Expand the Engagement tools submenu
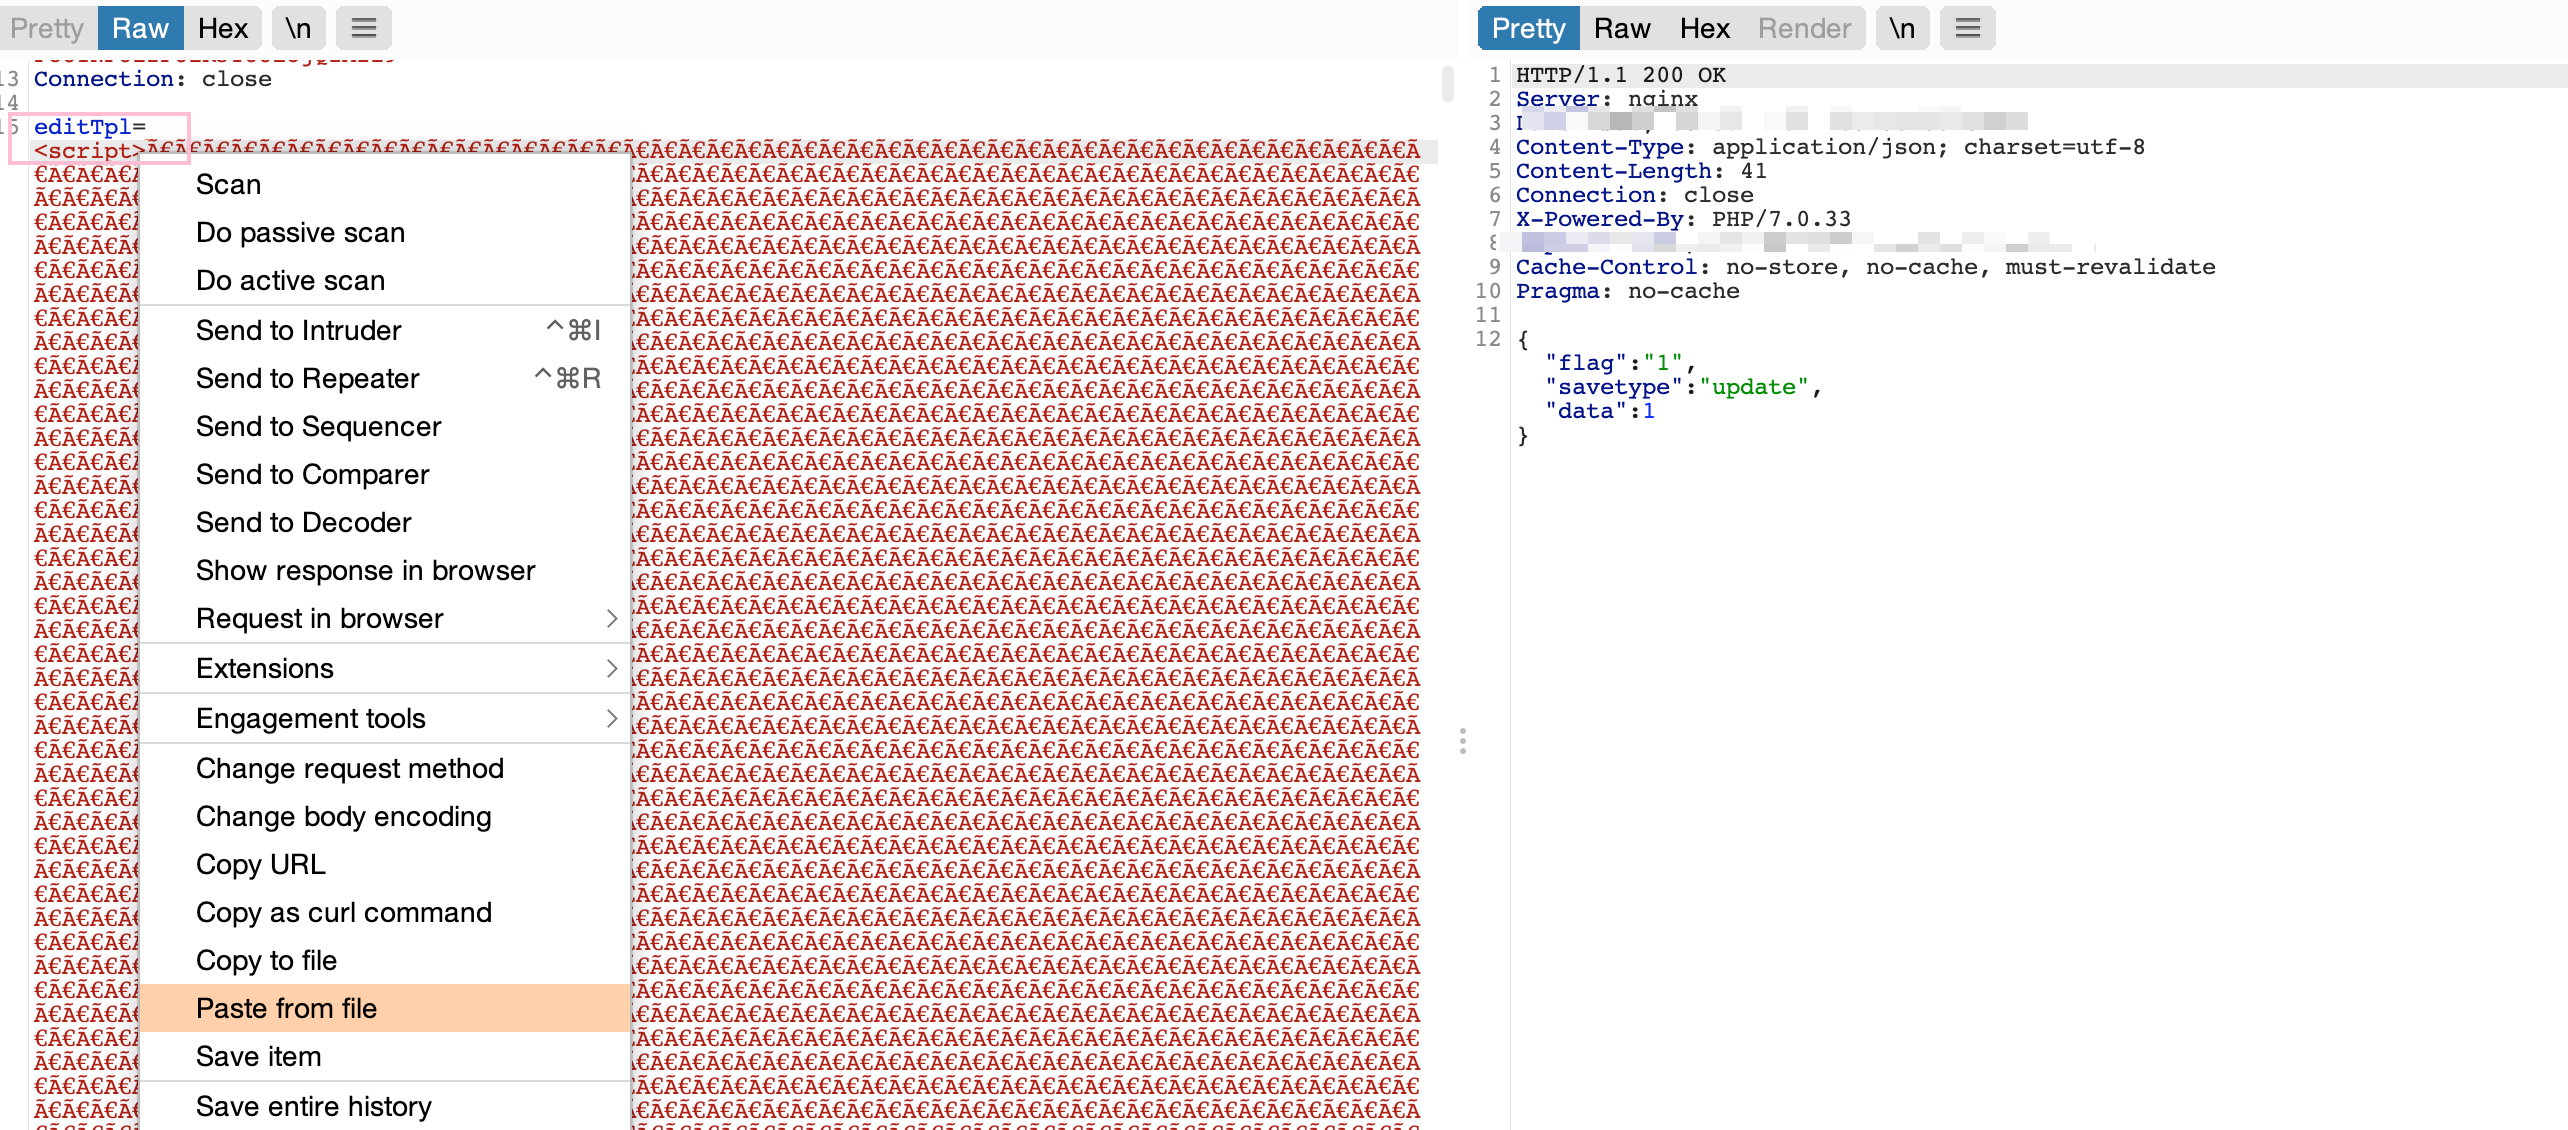This screenshot has width=2568, height=1130. 385,718
